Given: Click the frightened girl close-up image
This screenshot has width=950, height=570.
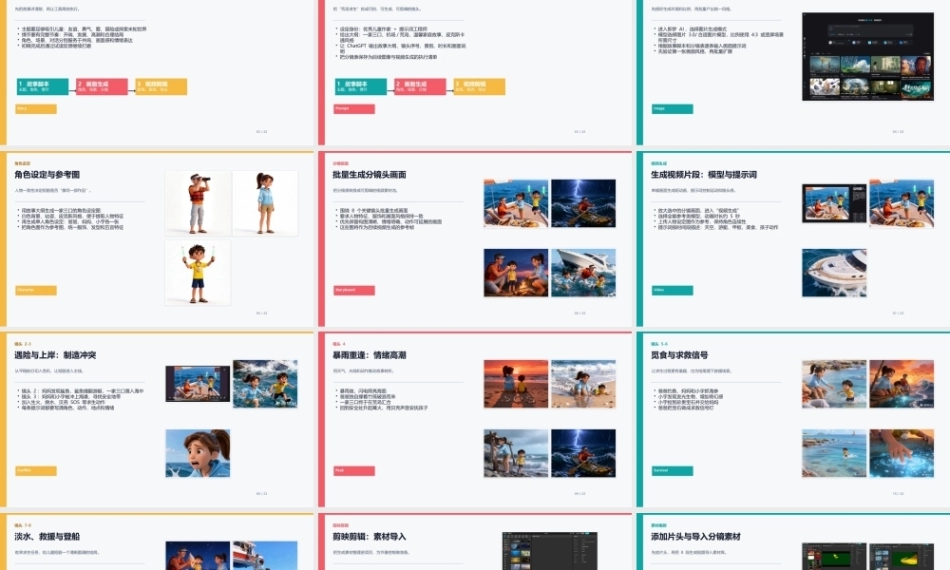Looking at the screenshot, I should [198, 453].
